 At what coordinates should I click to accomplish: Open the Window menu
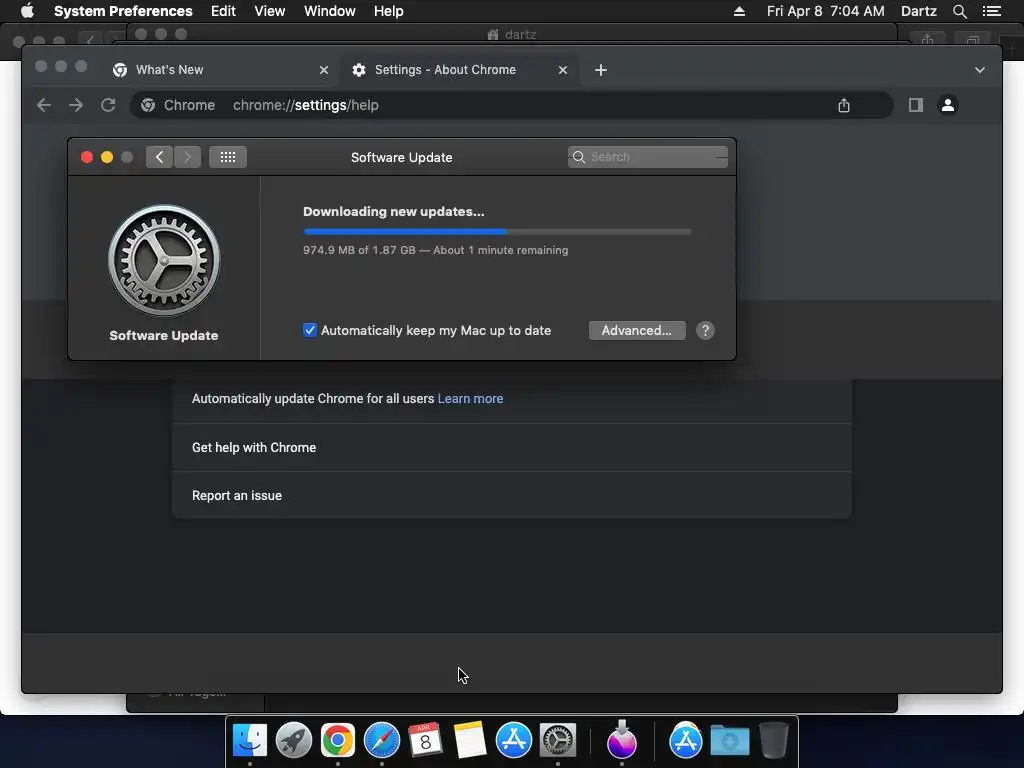329,11
